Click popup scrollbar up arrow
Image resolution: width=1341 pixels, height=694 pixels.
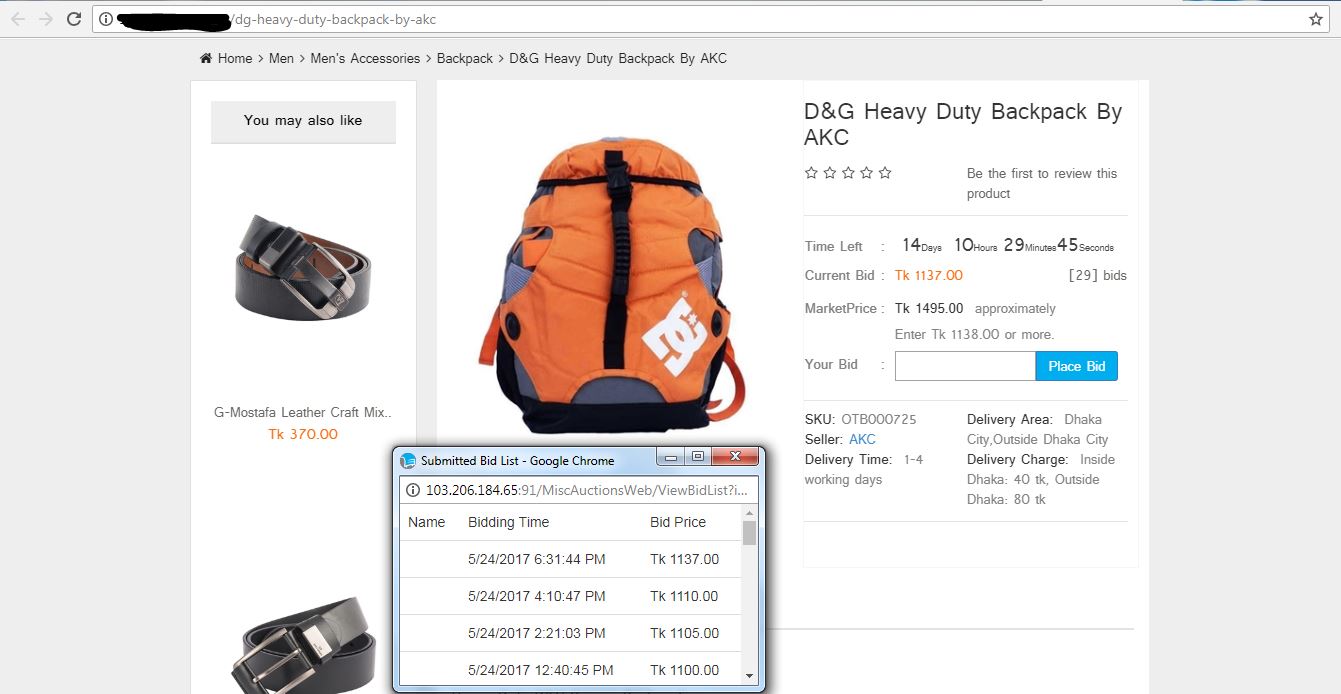coord(750,512)
